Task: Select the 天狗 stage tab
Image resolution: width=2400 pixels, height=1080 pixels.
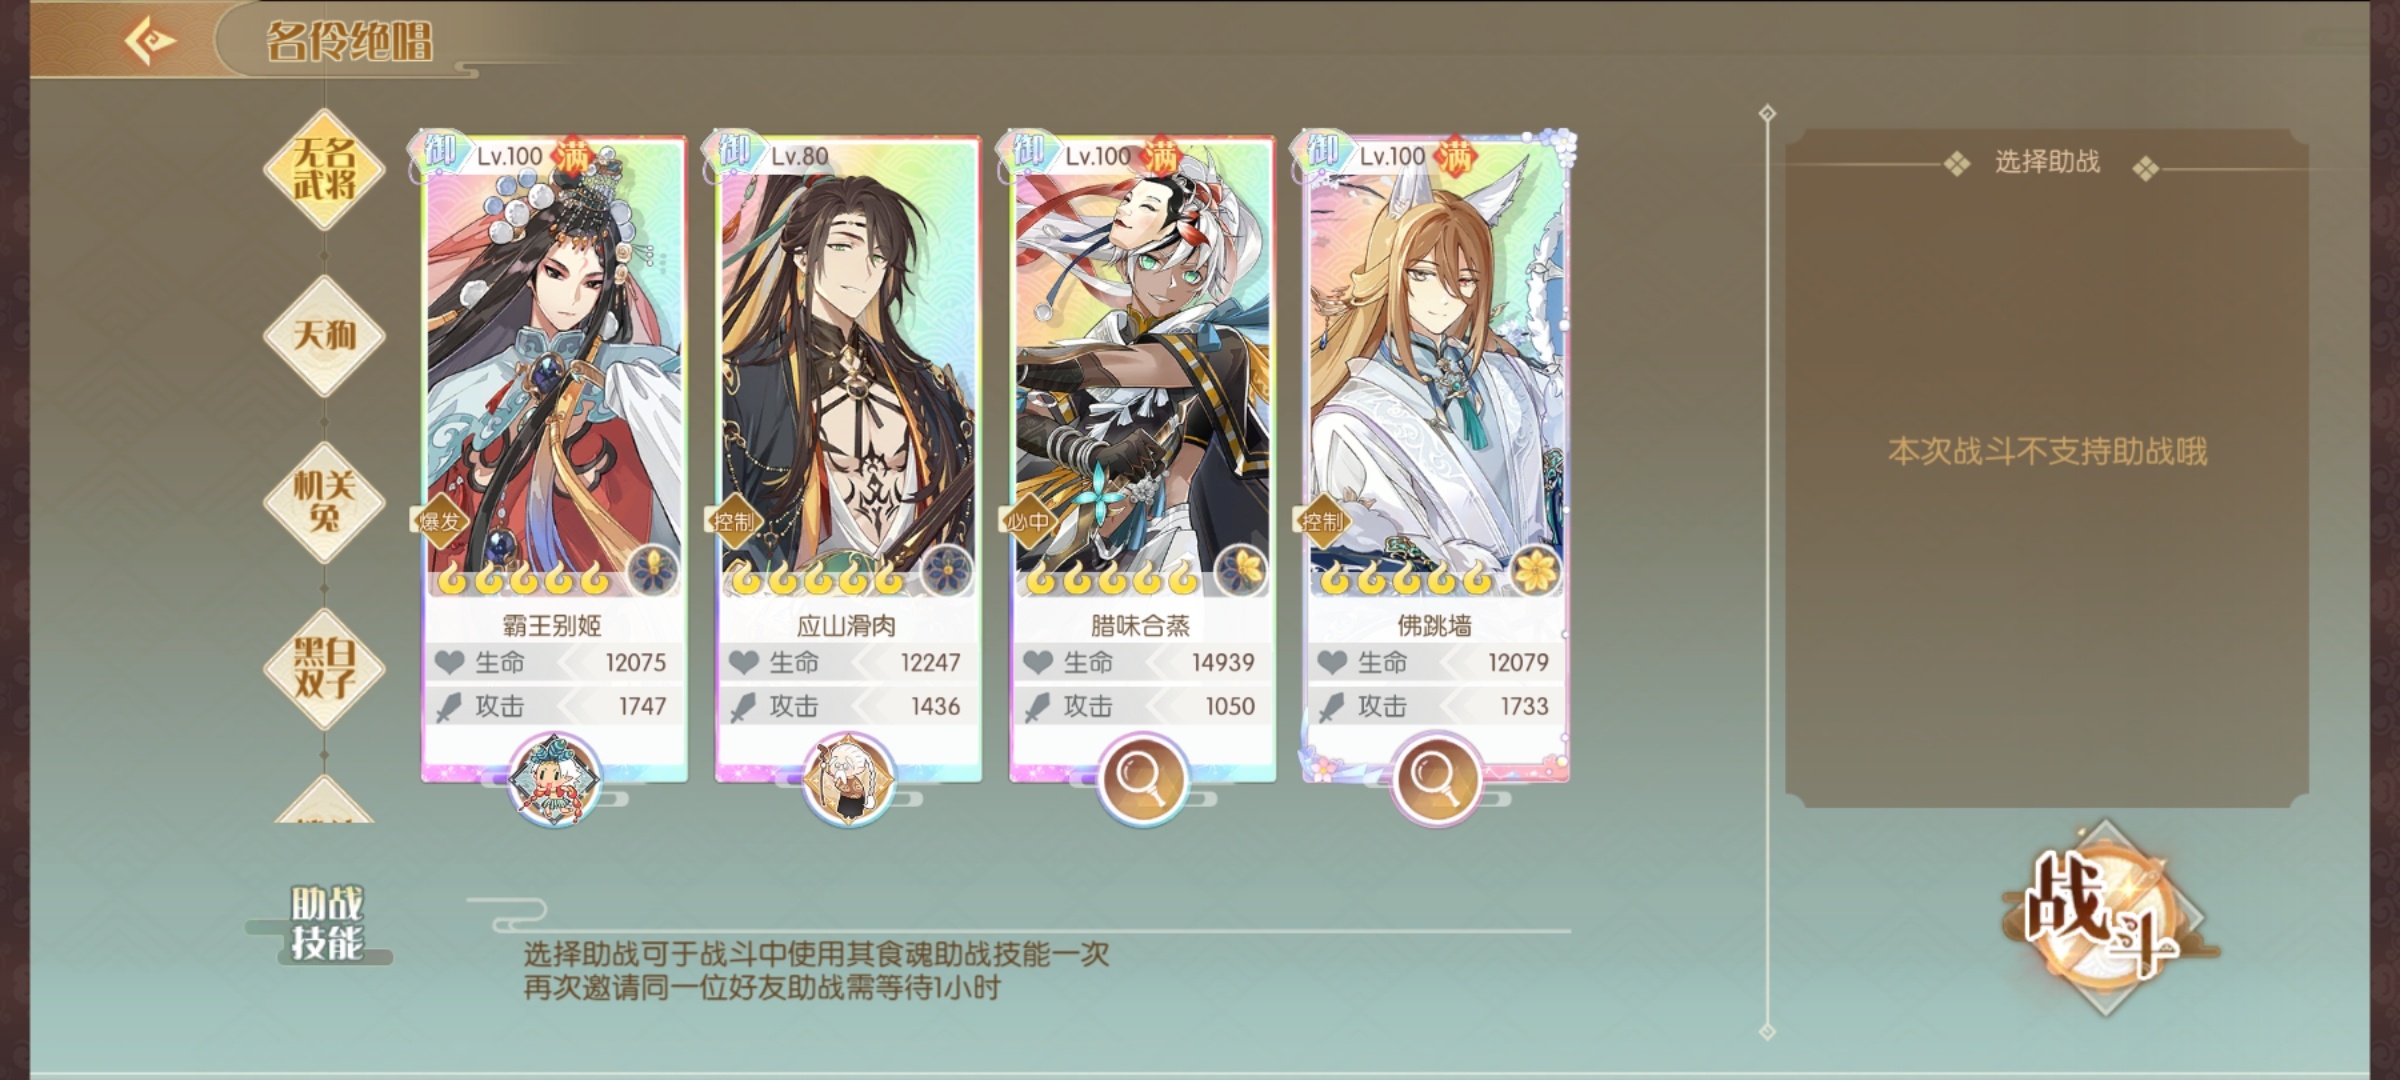Action: point(324,336)
